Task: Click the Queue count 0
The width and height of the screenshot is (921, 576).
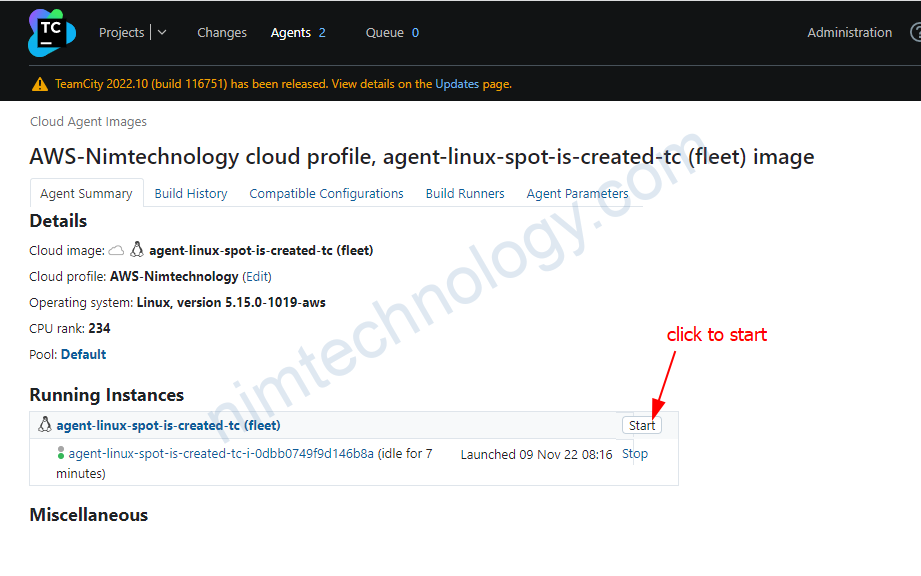Action: click(x=415, y=32)
